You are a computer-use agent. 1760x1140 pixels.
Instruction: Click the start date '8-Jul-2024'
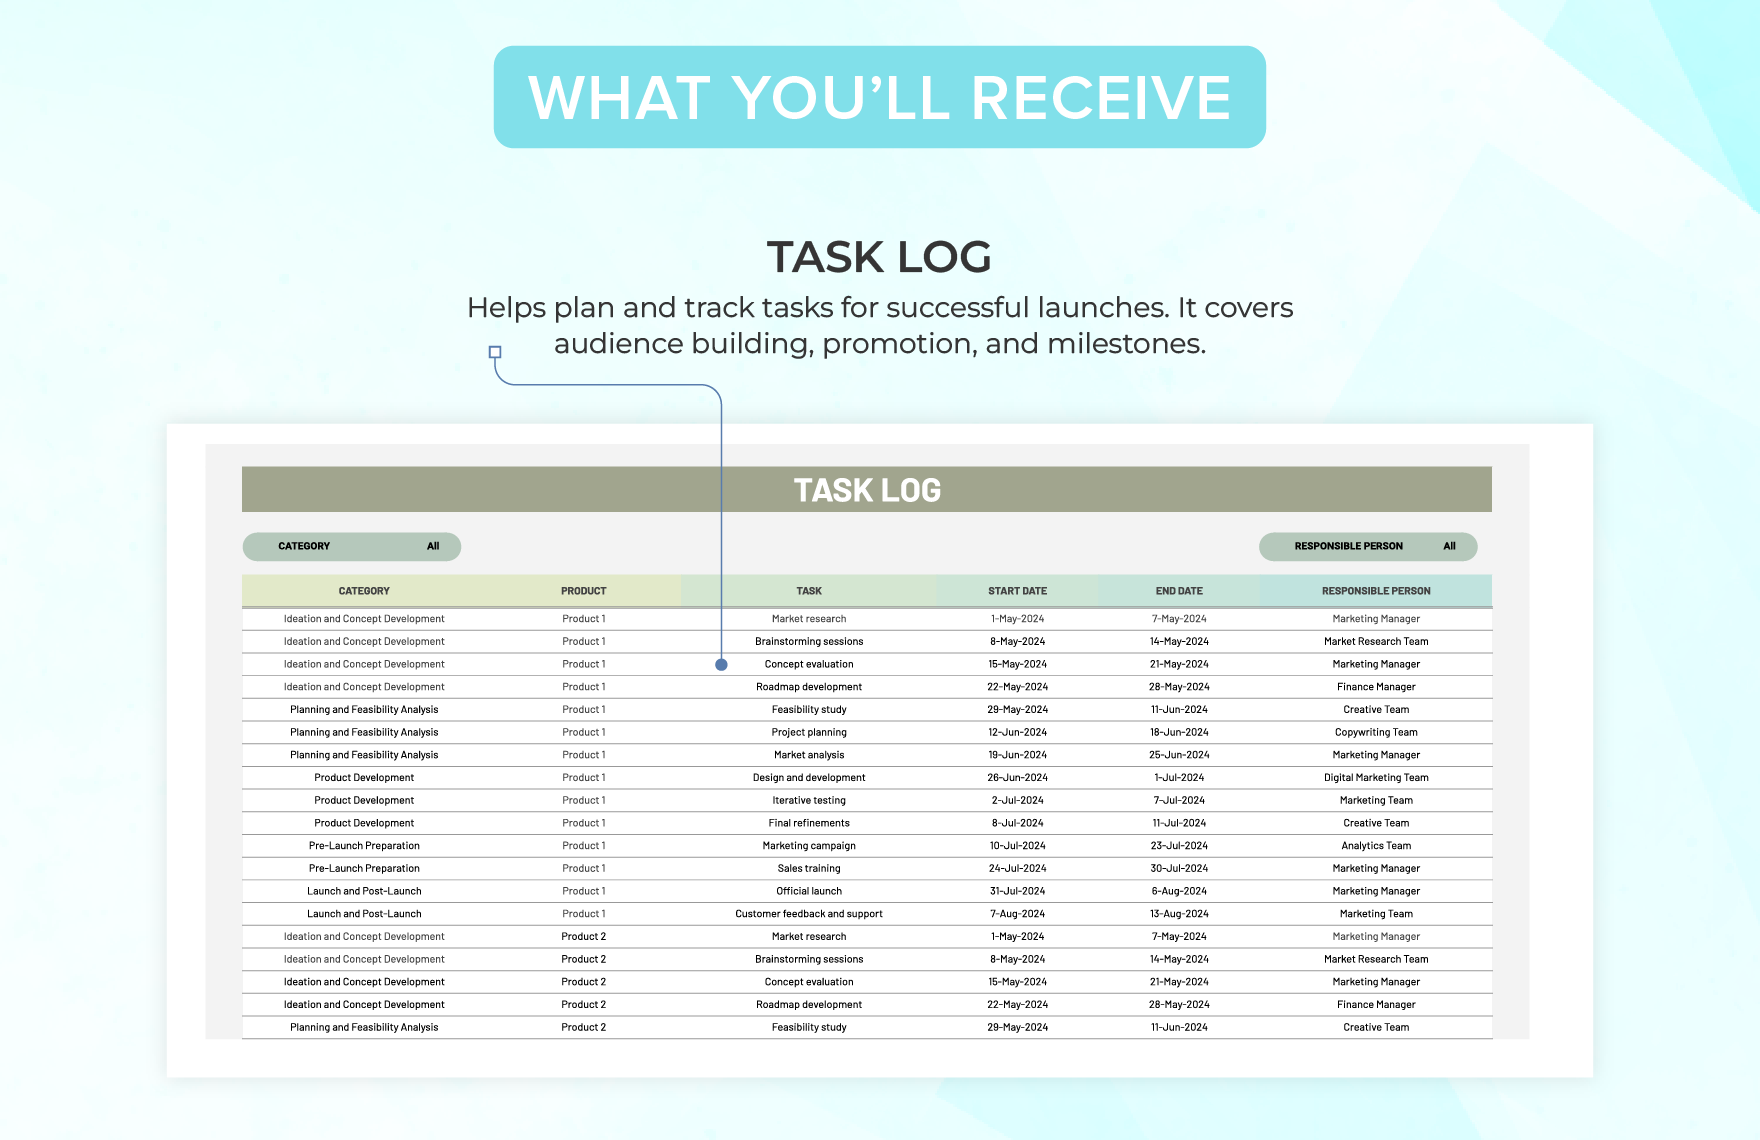tap(1018, 823)
